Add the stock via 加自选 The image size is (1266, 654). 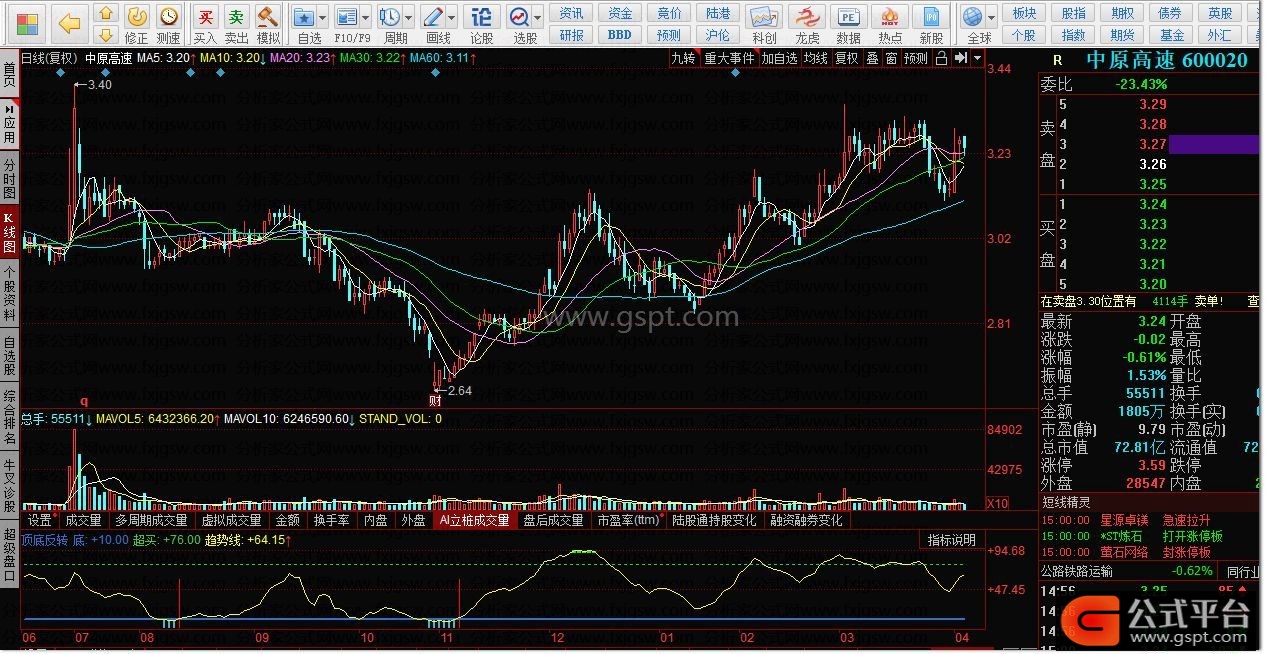[x=780, y=58]
